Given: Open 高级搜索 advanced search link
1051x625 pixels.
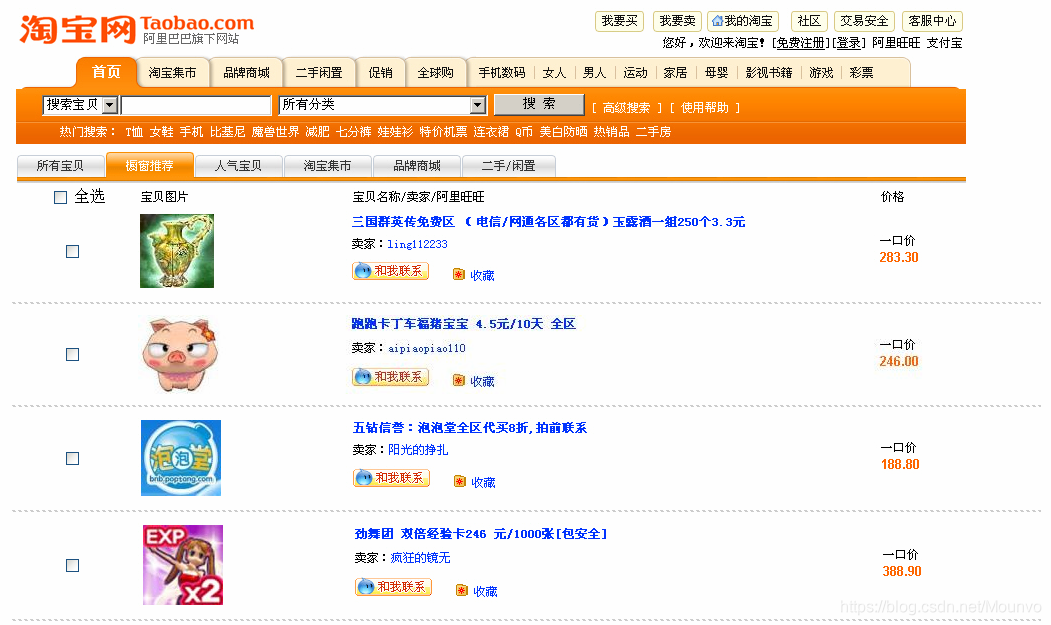Looking at the screenshot, I should pyautogui.click(x=626, y=108).
